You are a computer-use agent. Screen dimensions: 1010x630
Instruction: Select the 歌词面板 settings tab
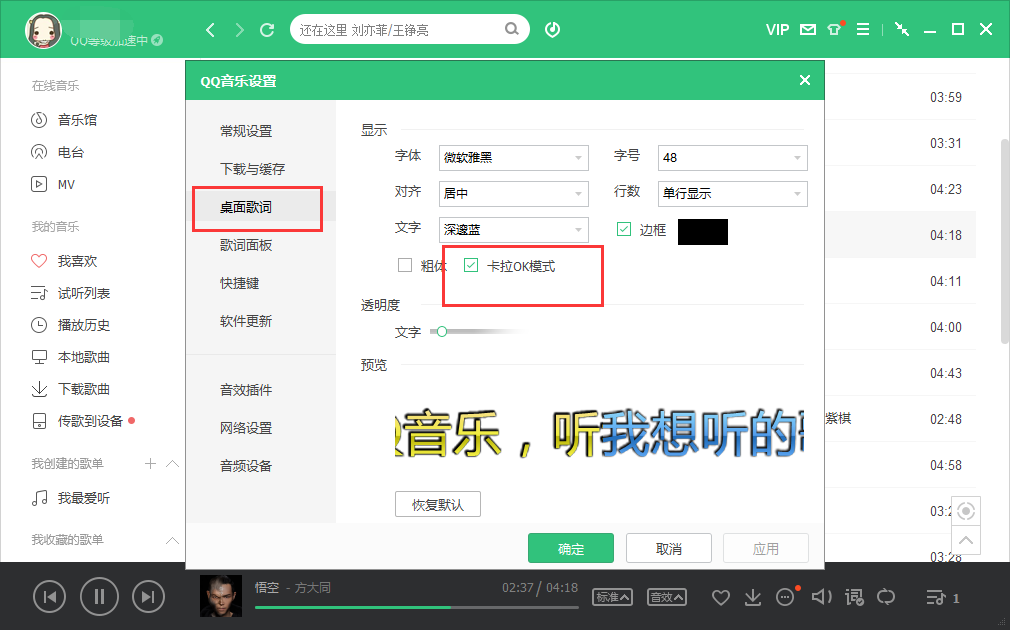246,245
